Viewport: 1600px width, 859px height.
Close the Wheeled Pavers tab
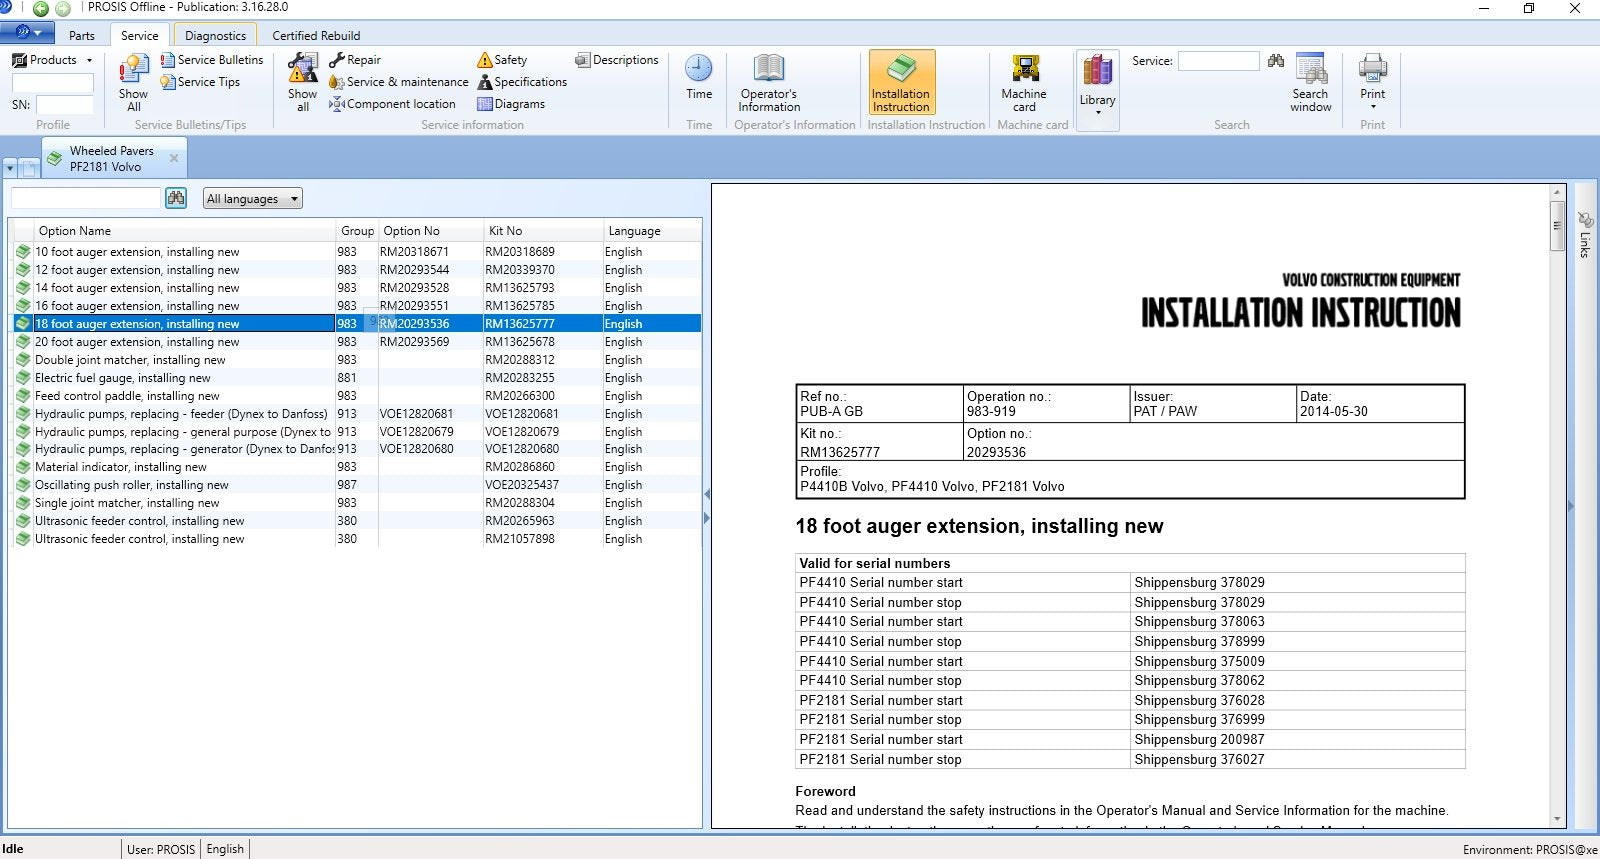pos(174,158)
